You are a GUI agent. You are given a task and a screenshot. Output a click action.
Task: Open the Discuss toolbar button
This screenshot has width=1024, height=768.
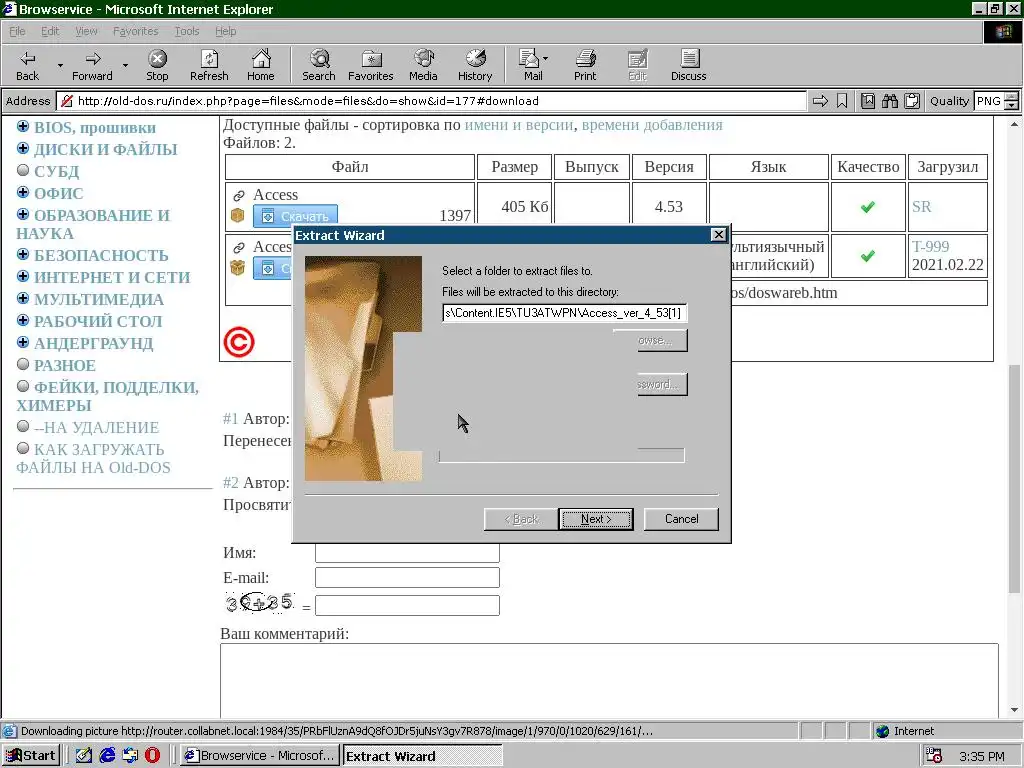coord(688,65)
